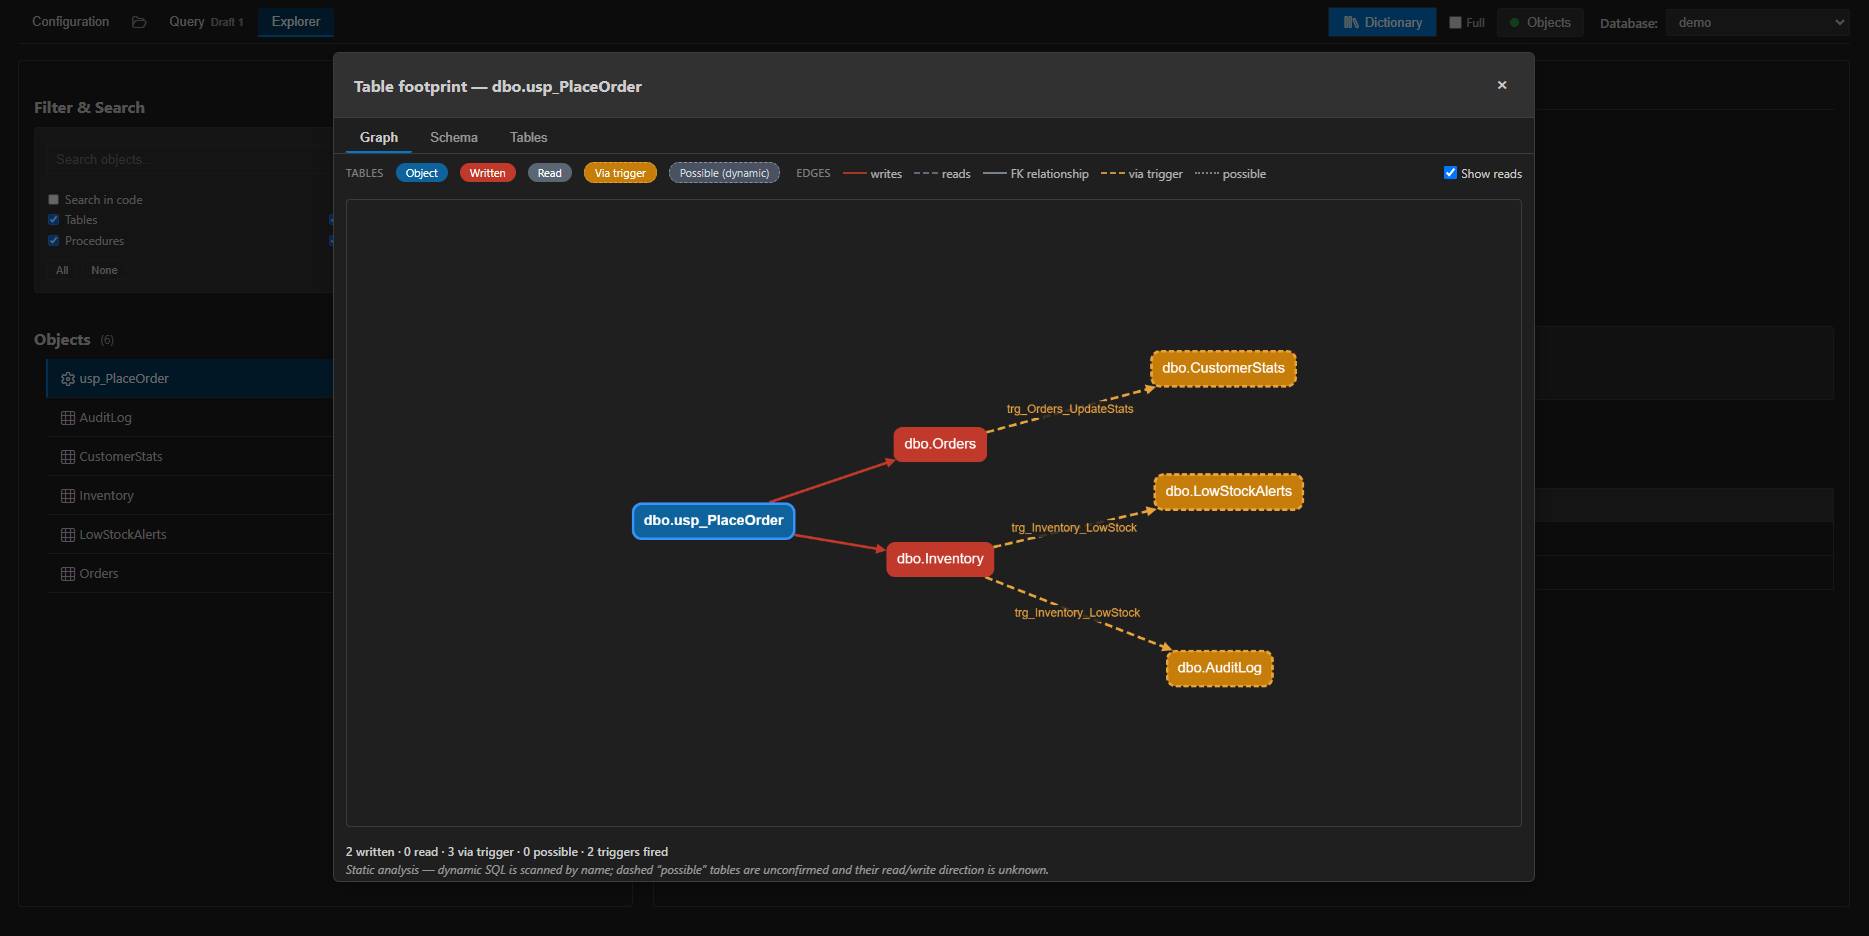Click the None filter button
The width and height of the screenshot is (1869, 936).
click(104, 270)
